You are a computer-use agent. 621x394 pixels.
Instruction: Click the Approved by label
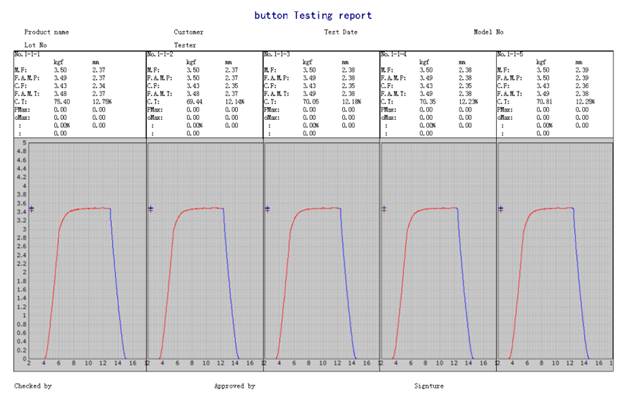click(235, 386)
